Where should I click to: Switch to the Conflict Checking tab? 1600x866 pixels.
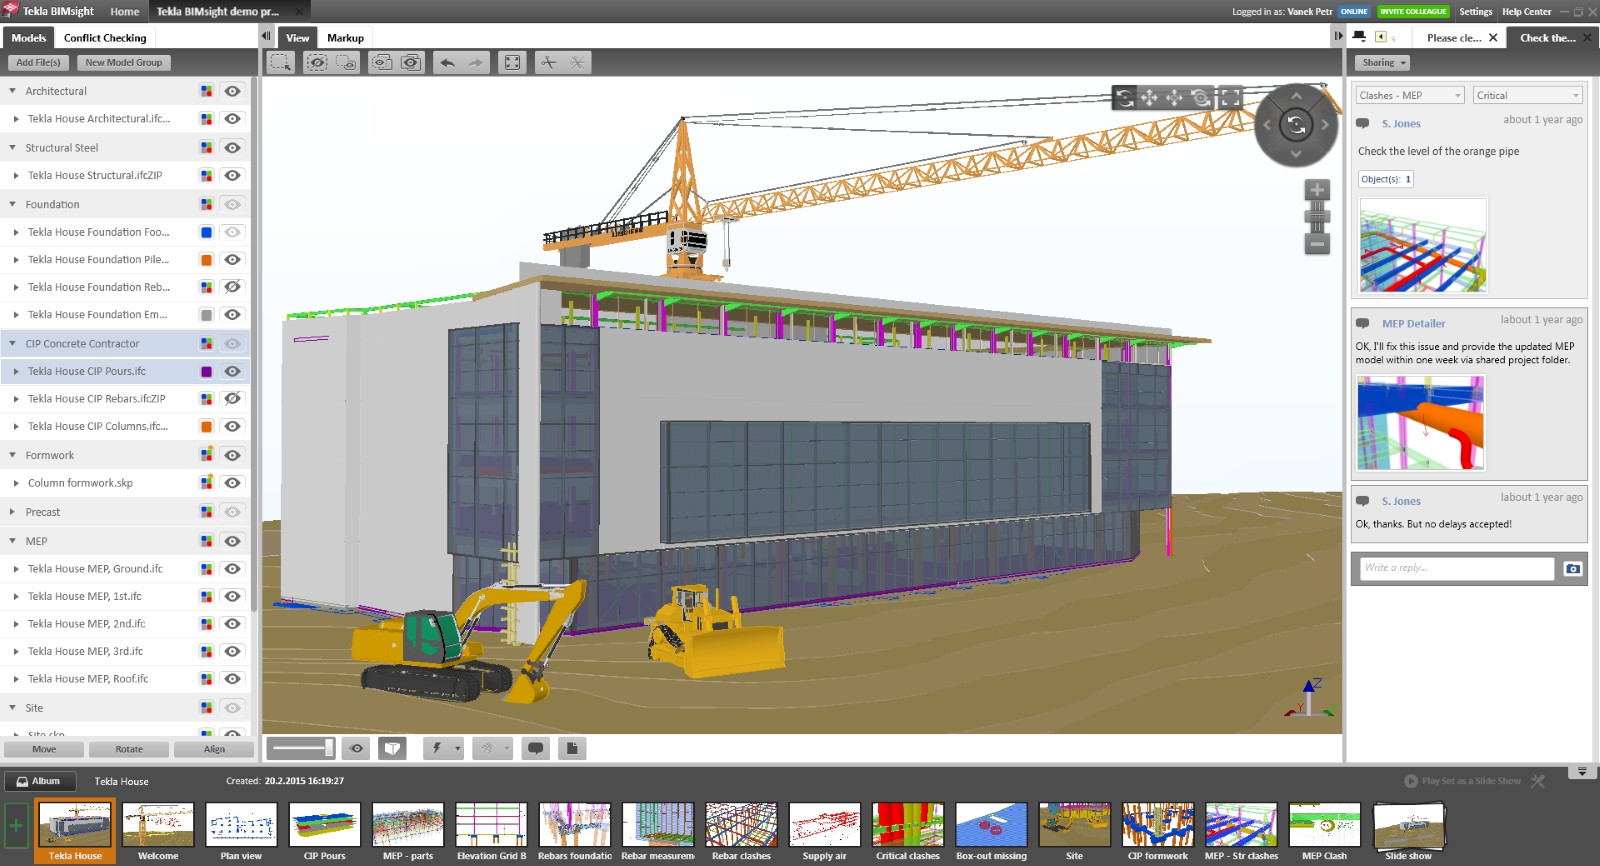point(105,38)
